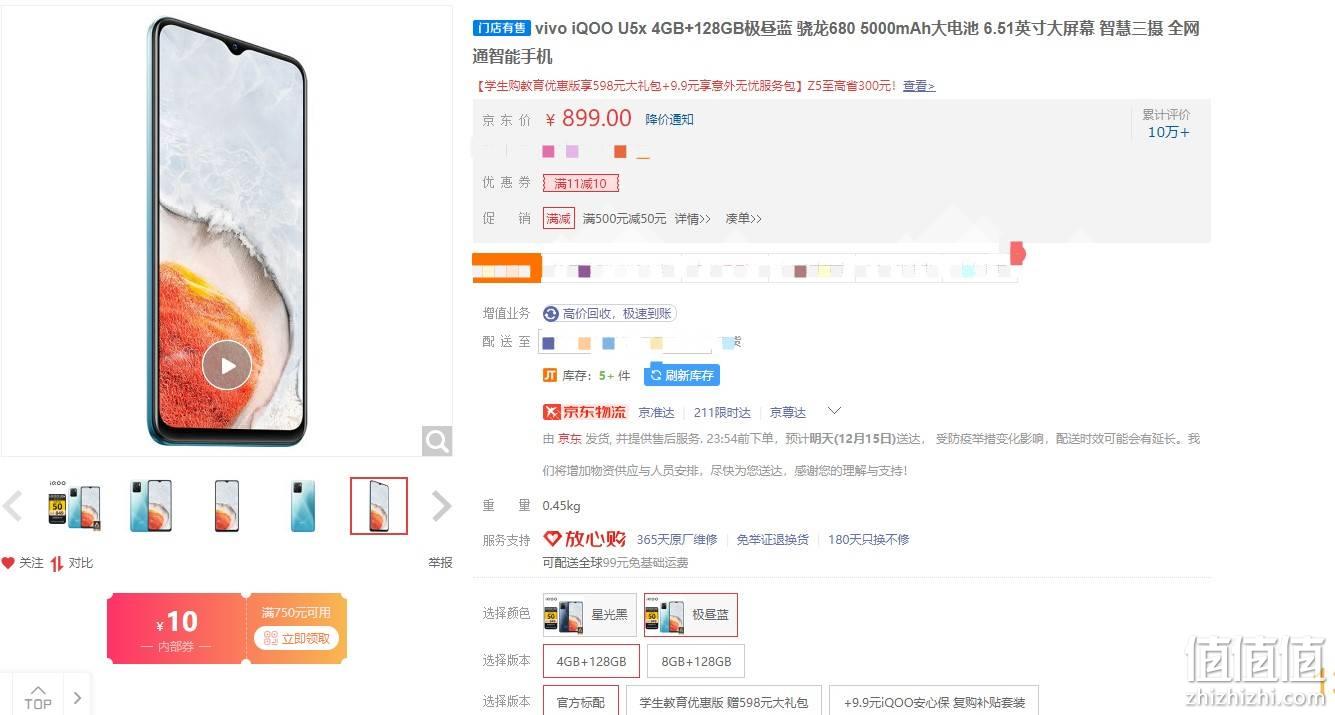The image size is (1335, 715).
Task: Show previous thumbnails with left arrow
Action: 13,506
